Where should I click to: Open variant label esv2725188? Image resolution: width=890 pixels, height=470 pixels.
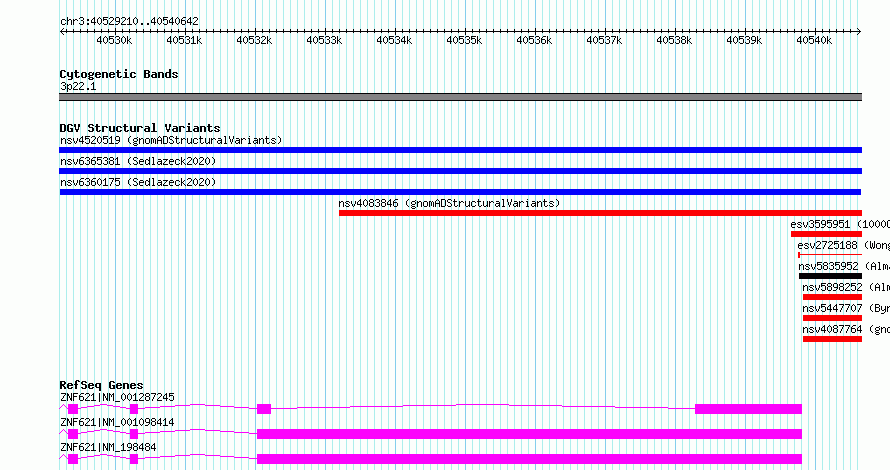click(x=828, y=245)
